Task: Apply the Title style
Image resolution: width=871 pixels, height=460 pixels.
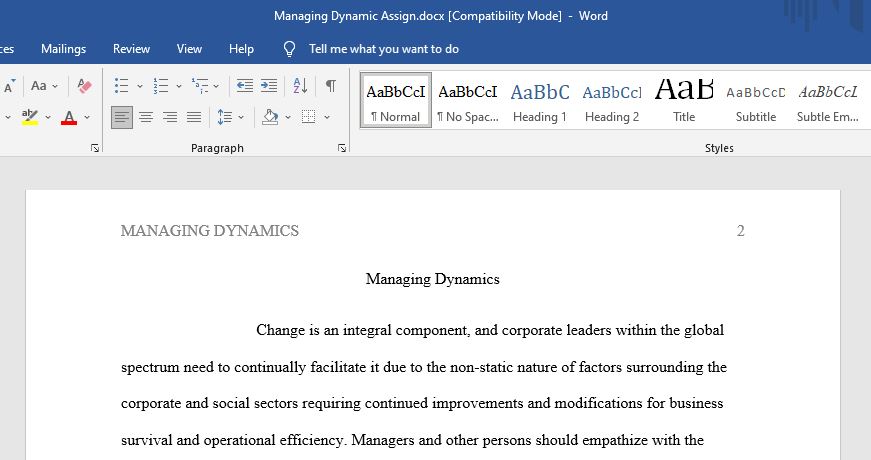Action: coord(684,101)
